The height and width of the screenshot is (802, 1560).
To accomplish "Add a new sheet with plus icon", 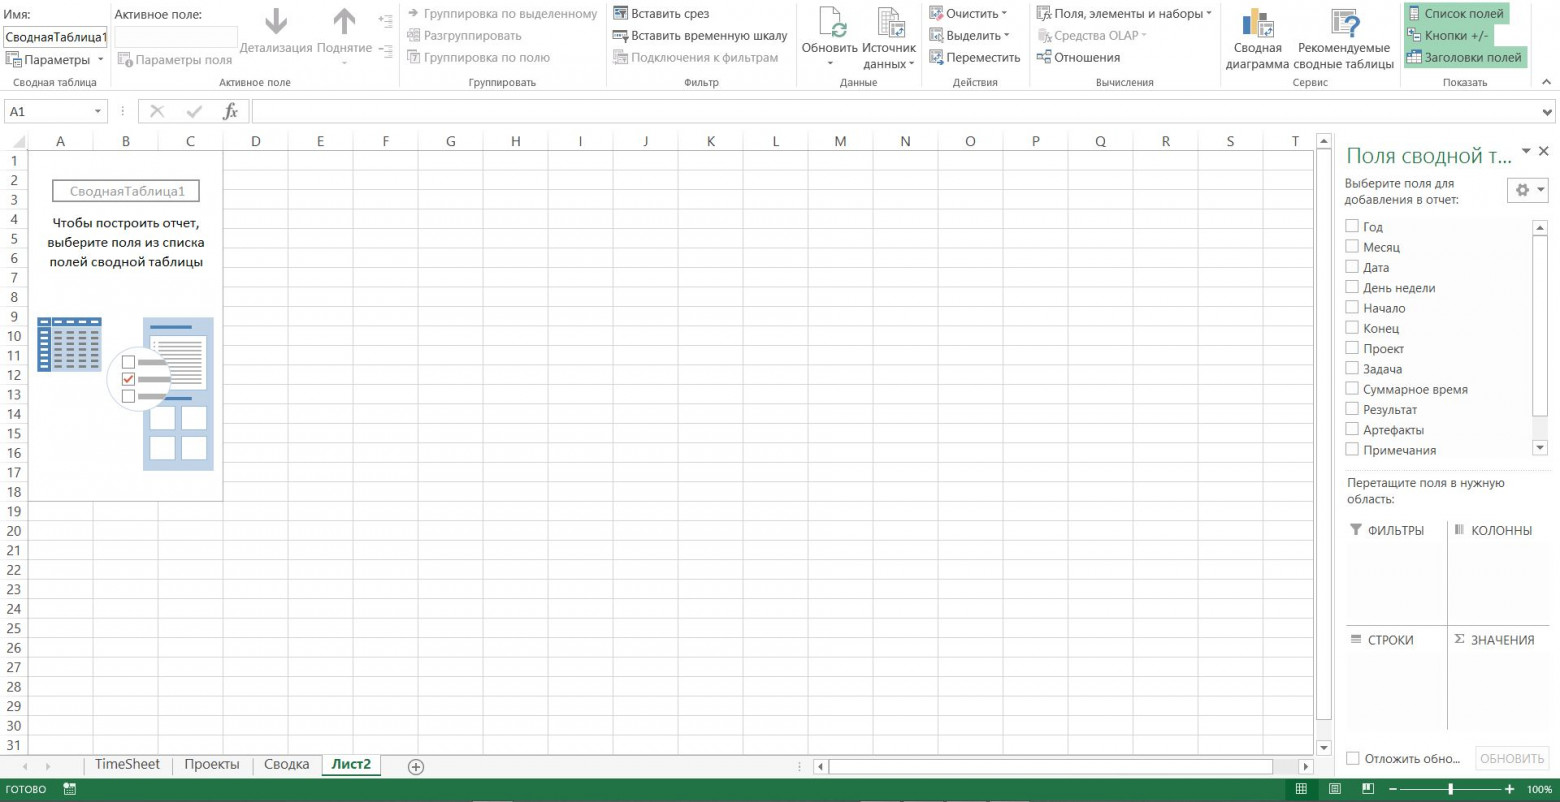I will tap(416, 766).
